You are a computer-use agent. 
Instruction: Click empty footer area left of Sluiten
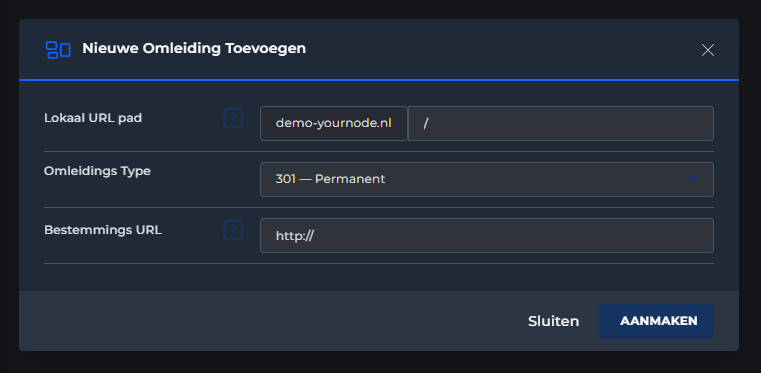[x=272, y=321]
